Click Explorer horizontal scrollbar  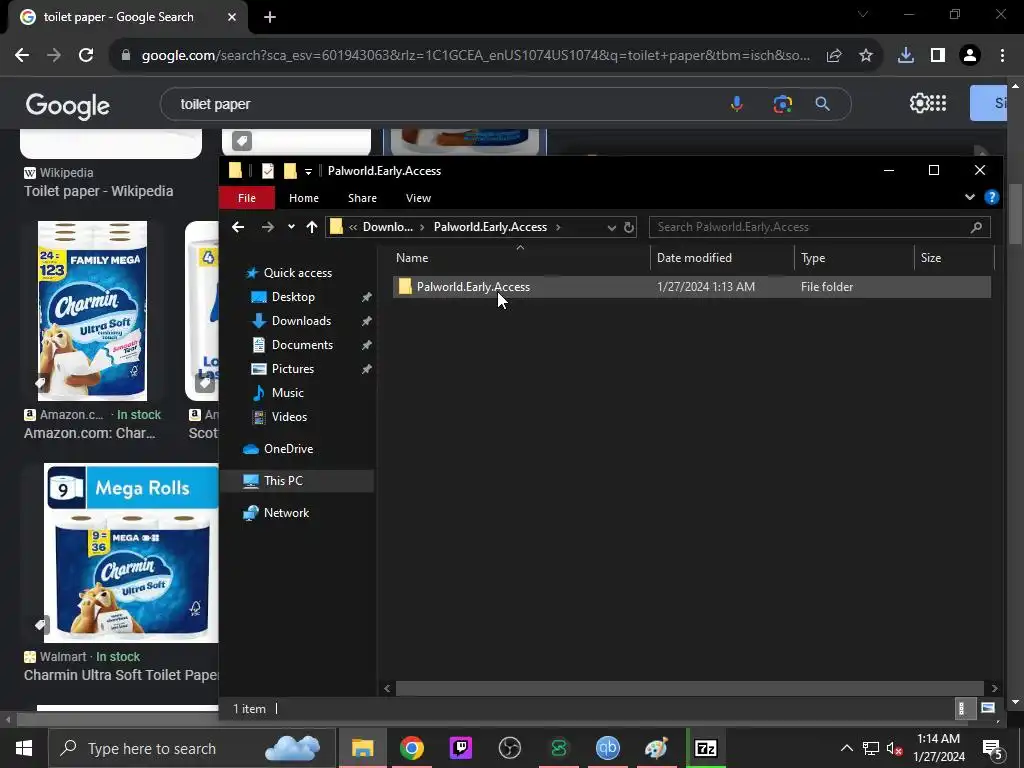[690, 688]
